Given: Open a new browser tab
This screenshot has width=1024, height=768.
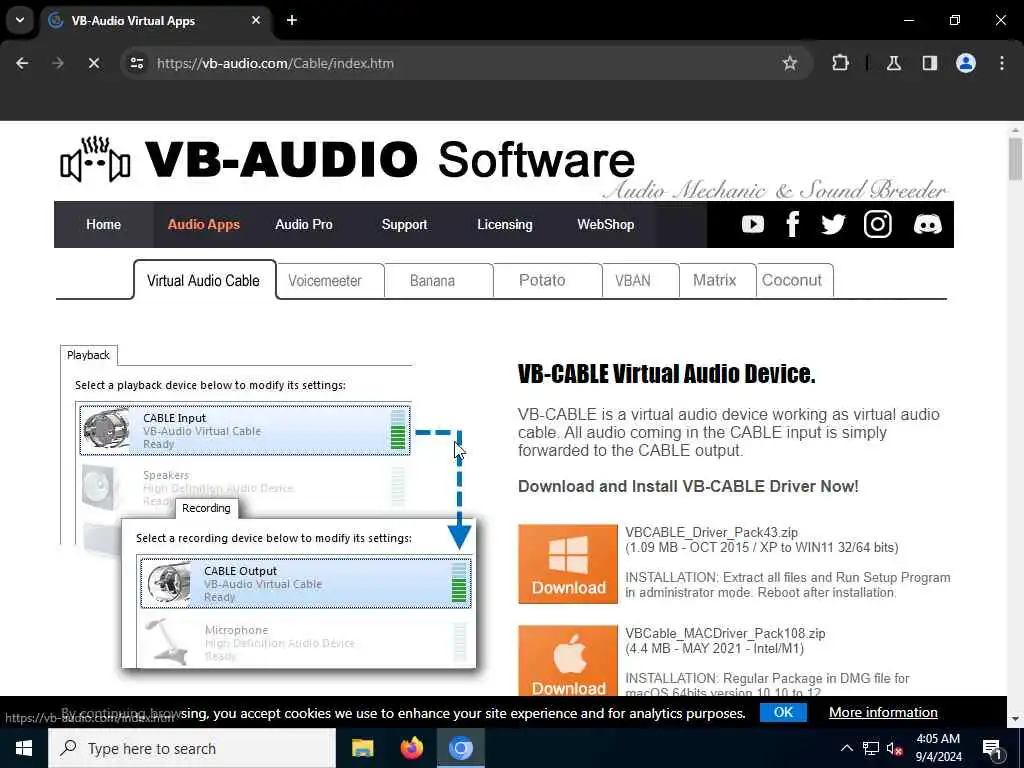Looking at the screenshot, I should coord(292,20).
